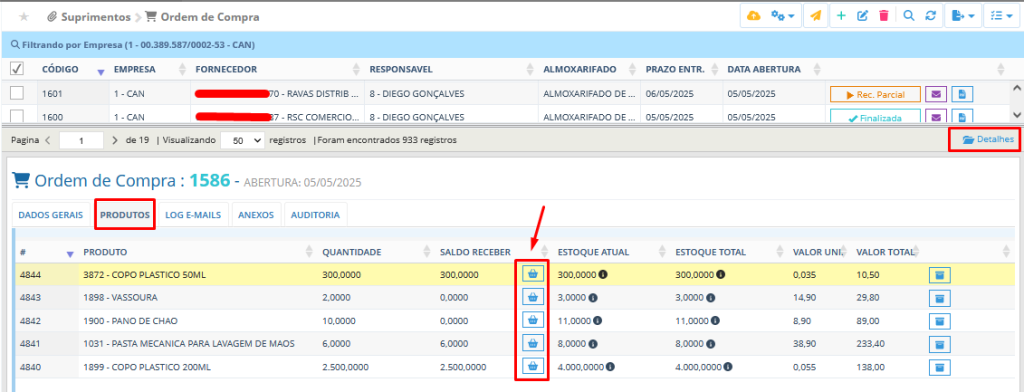Sort by PRODUTO column header
This screenshot has width=1024, height=392.
105,252
